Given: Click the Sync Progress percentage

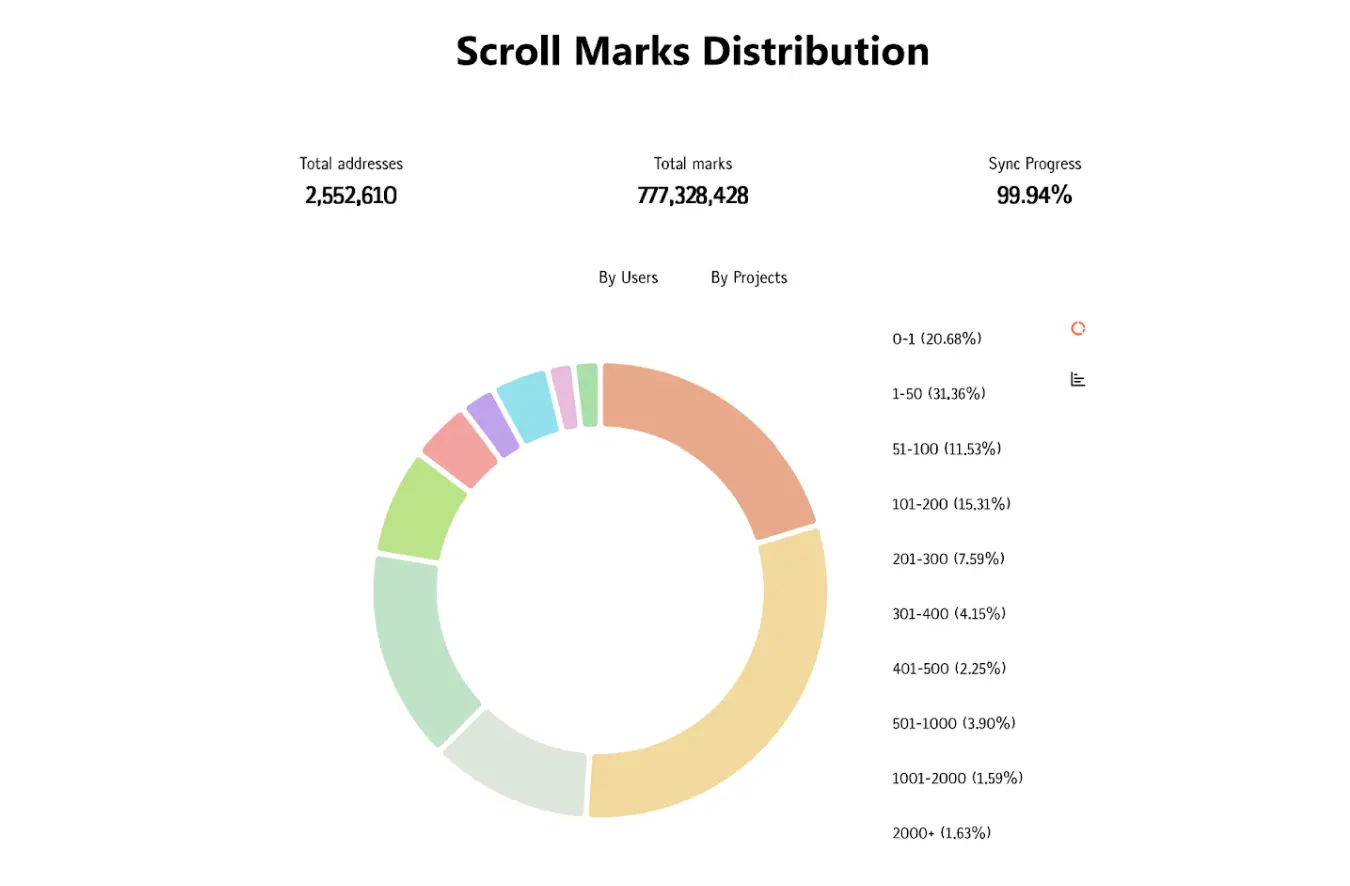Looking at the screenshot, I should (x=1034, y=195).
